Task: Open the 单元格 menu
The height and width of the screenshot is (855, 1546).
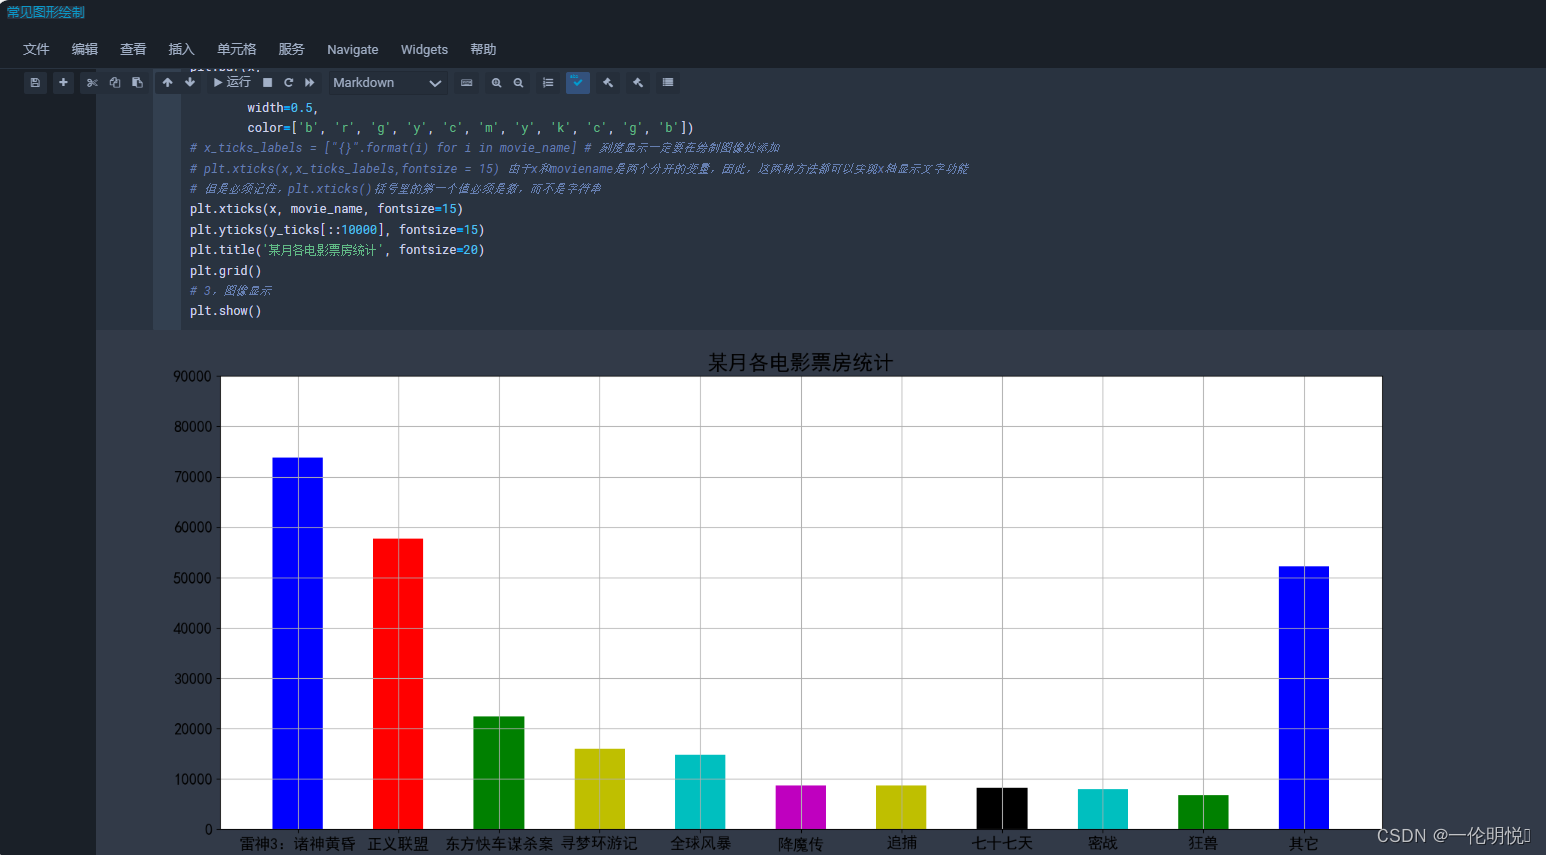Action: (x=237, y=49)
